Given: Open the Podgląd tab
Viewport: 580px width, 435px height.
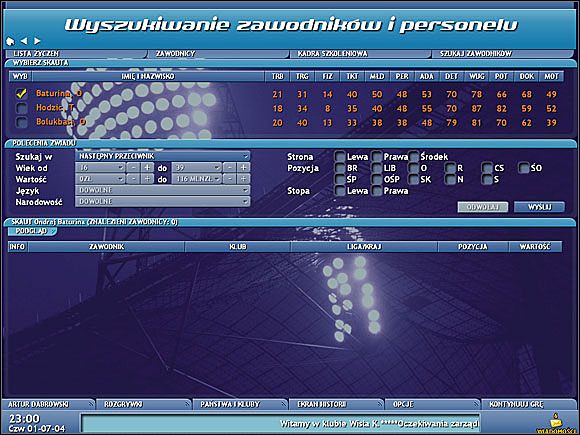Looking at the screenshot, I should tap(32, 231).
